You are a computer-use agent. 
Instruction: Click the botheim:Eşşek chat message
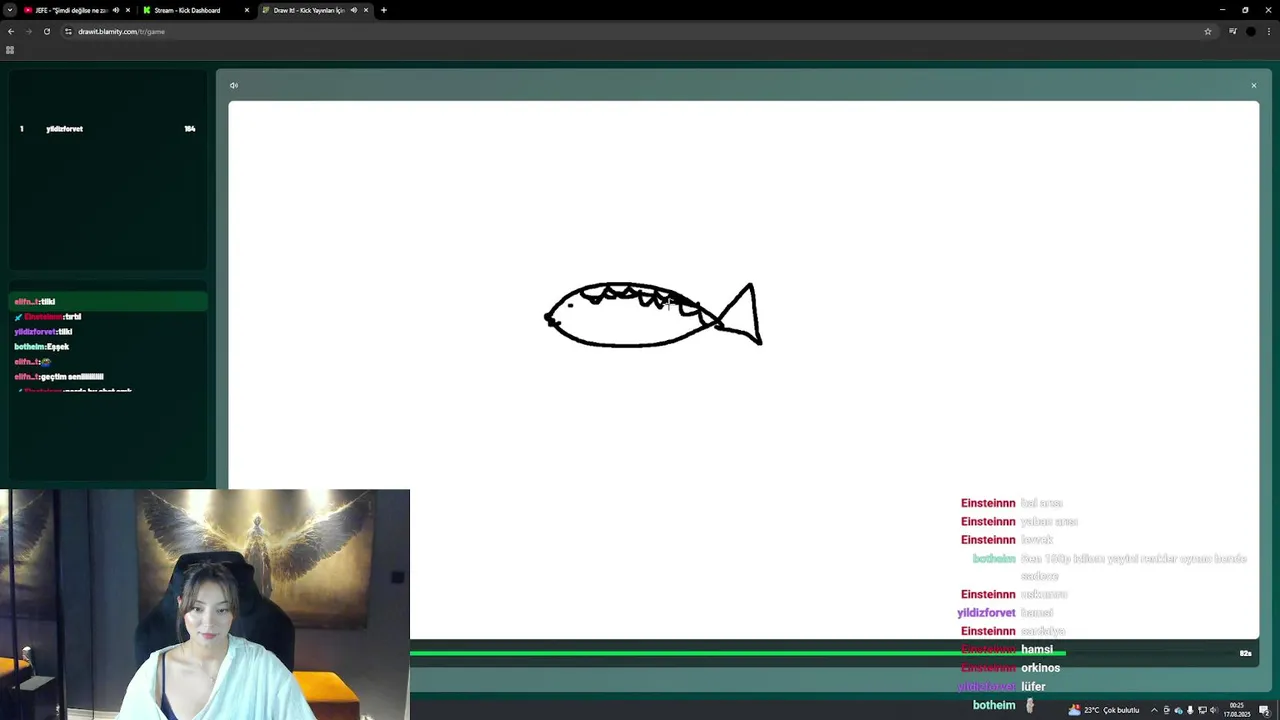pyautogui.click(x=42, y=346)
